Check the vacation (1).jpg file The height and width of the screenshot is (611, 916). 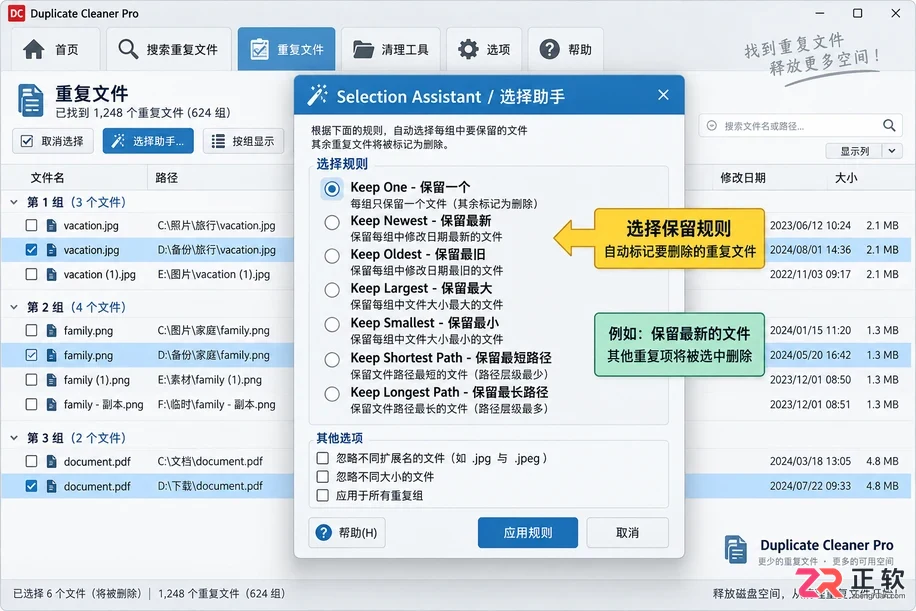(32, 275)
